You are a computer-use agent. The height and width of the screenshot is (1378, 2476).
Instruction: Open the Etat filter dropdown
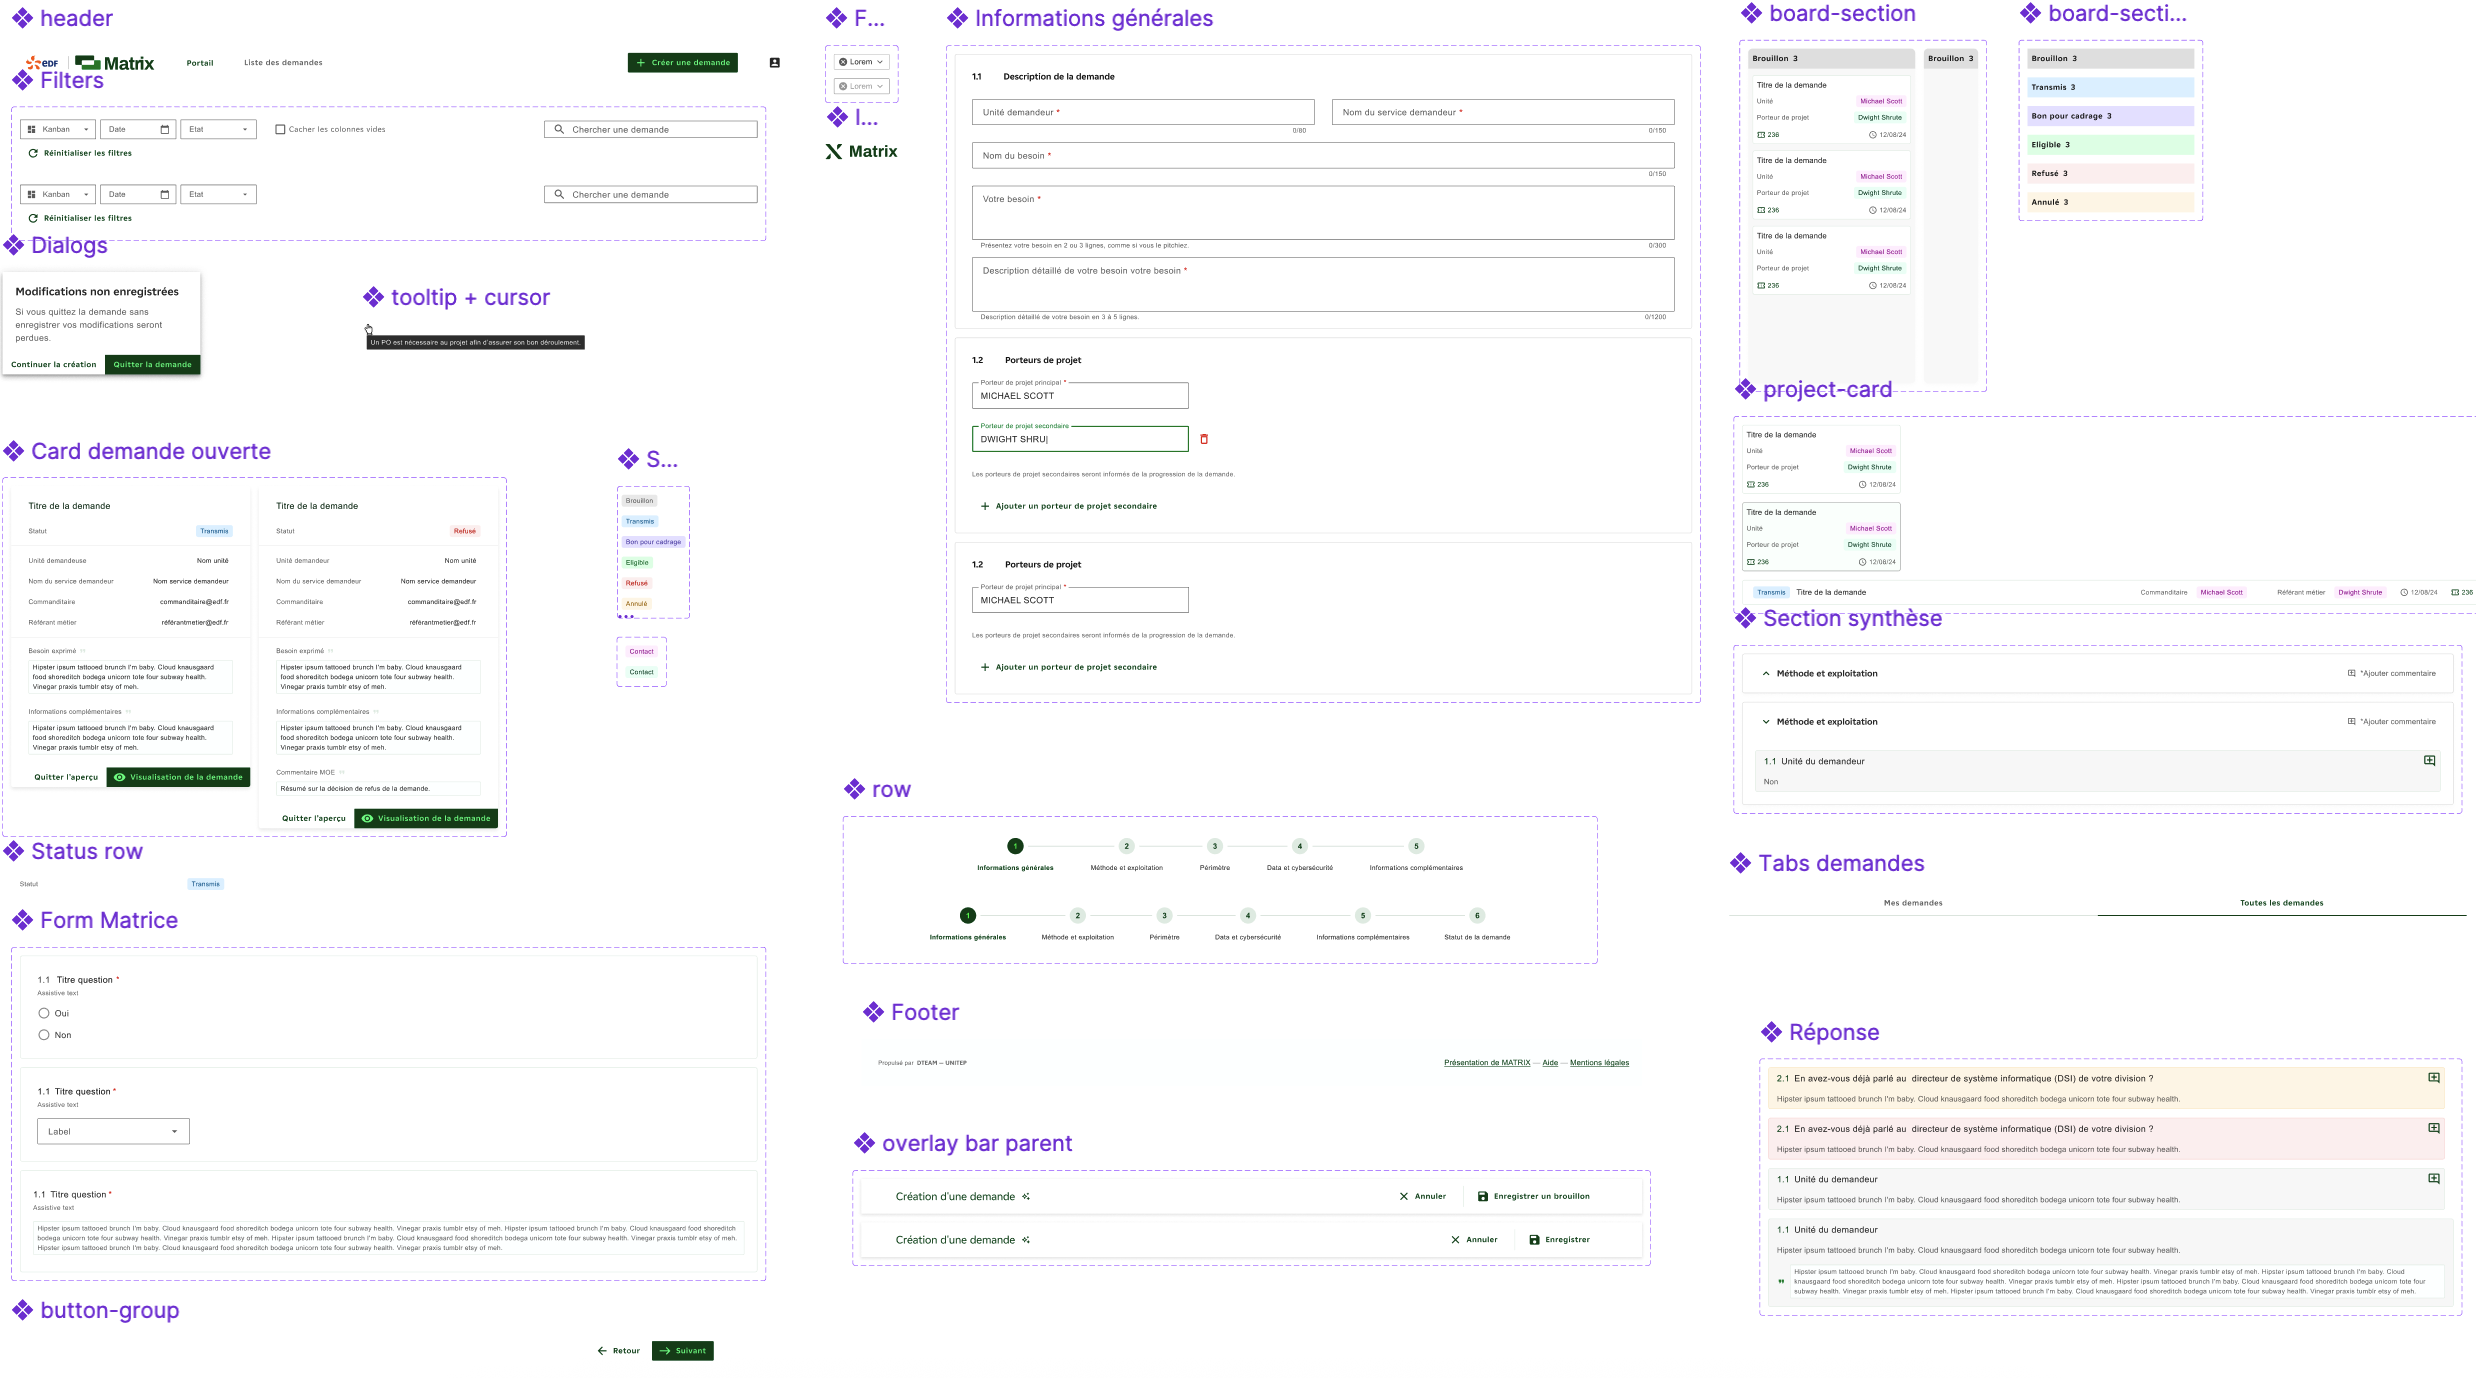(218, 129)
